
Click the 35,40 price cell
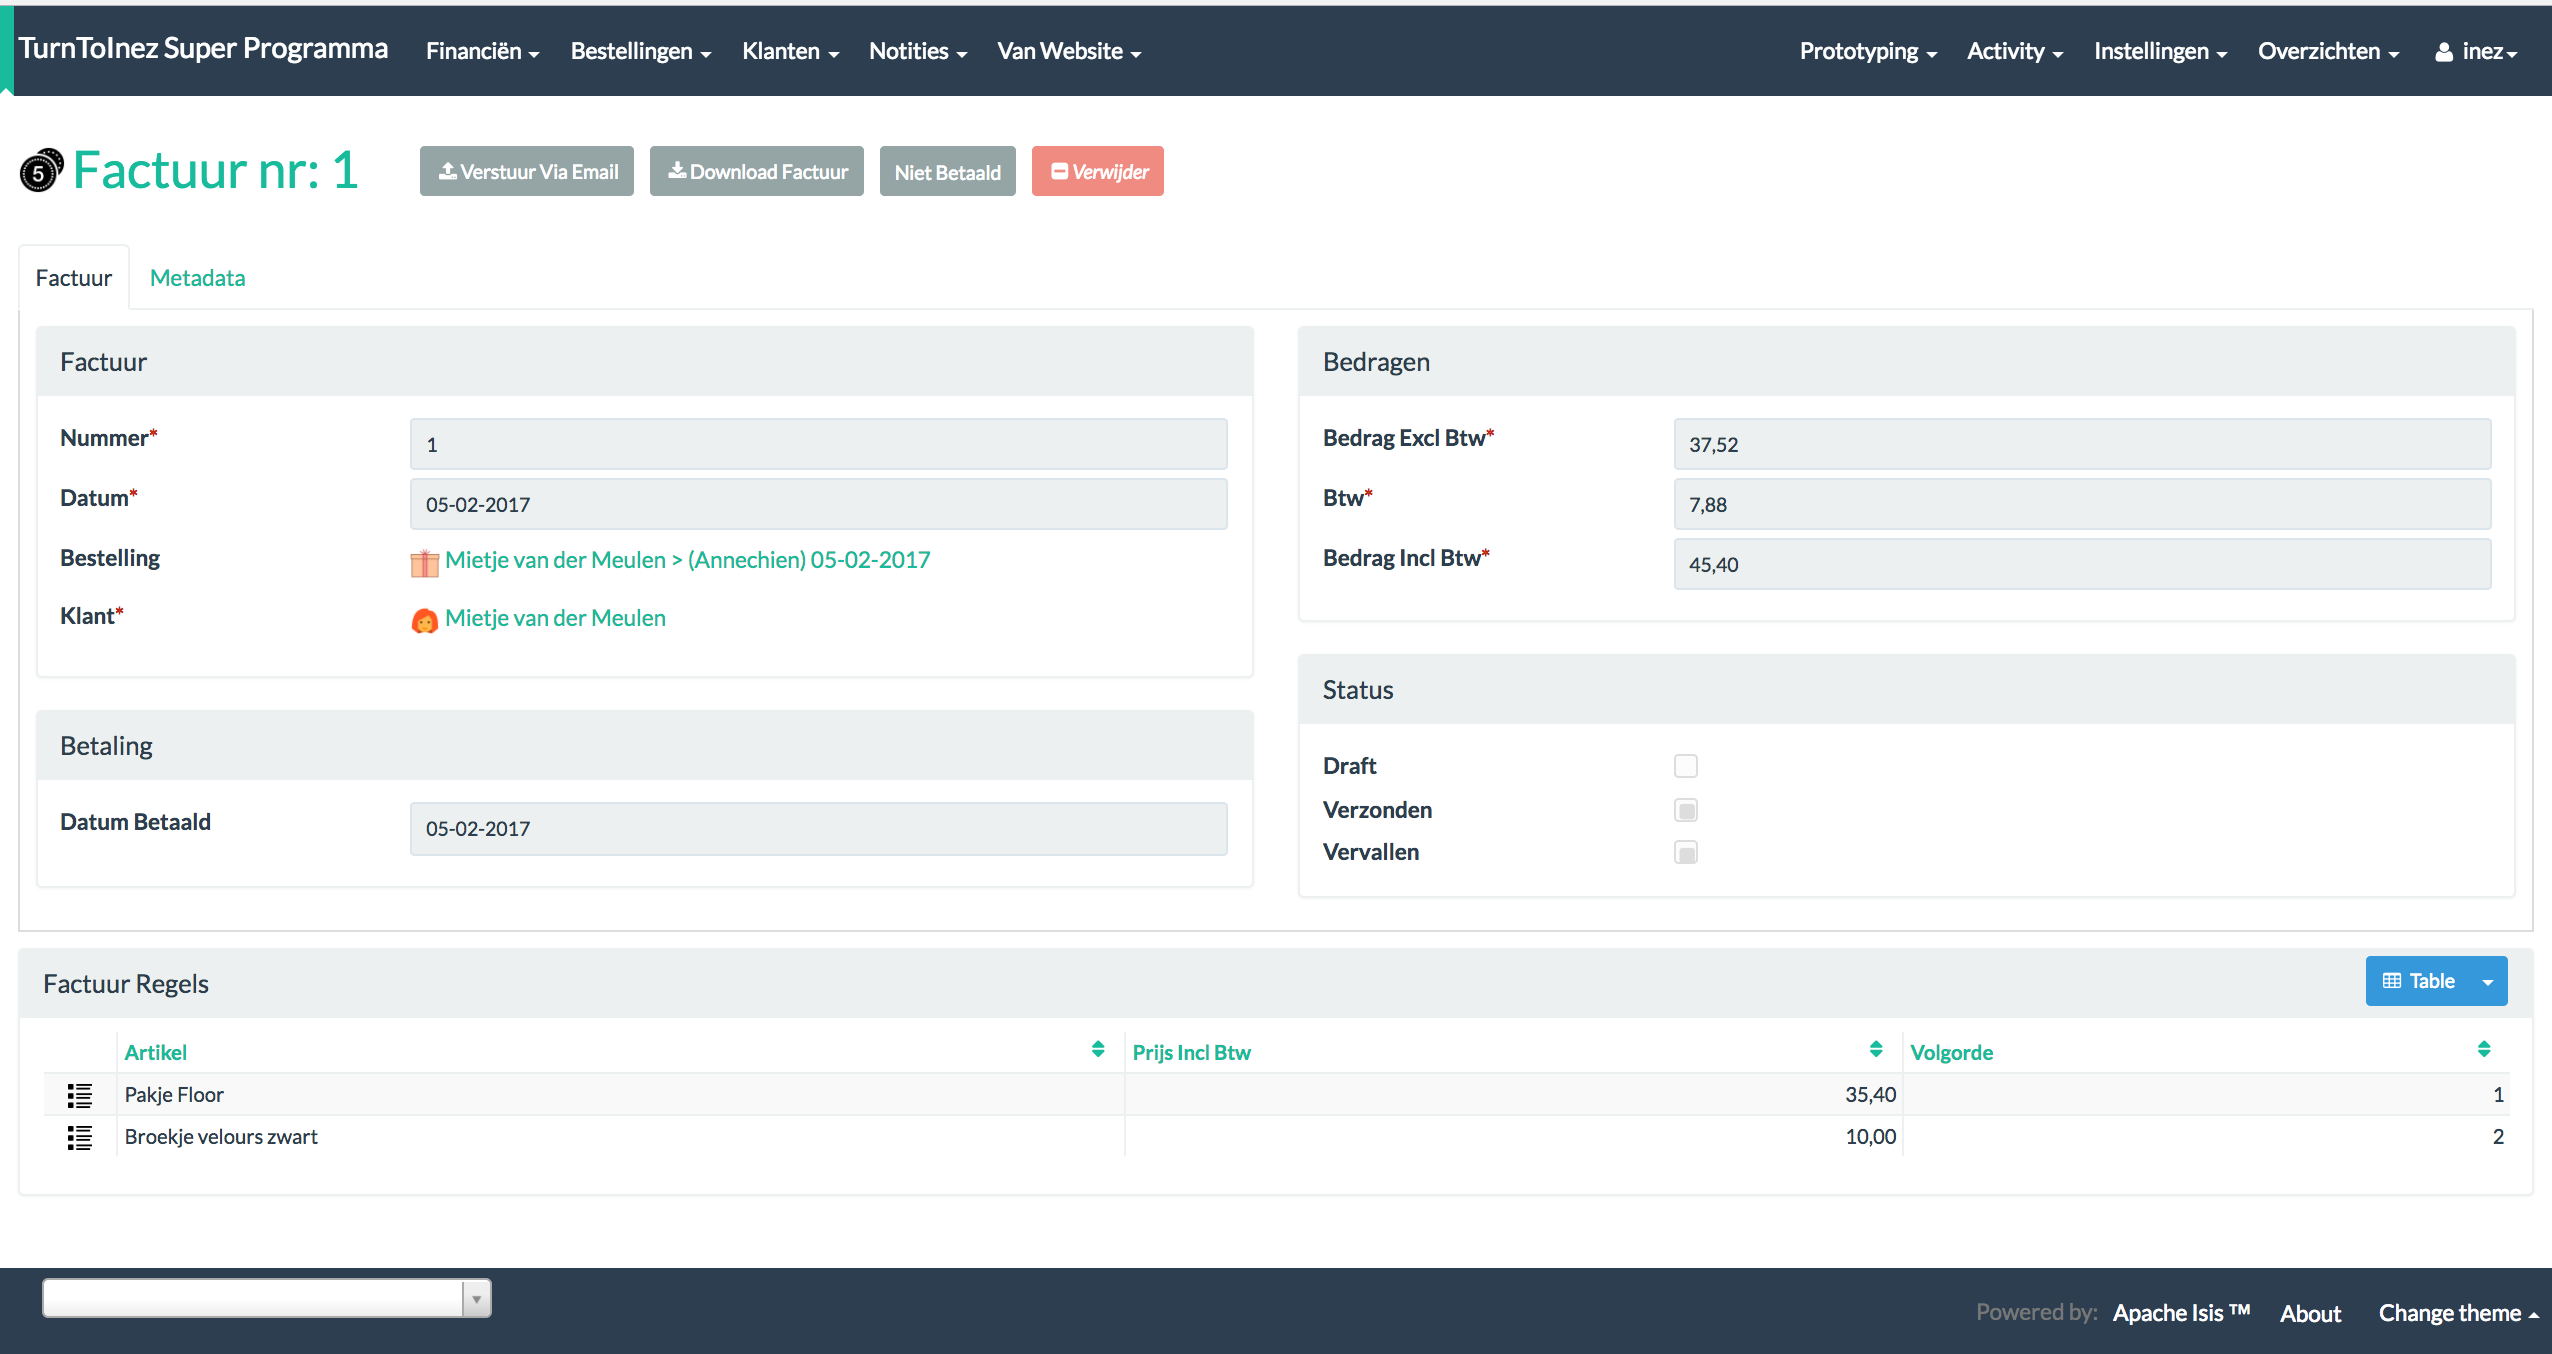tap(1513, 1095)
